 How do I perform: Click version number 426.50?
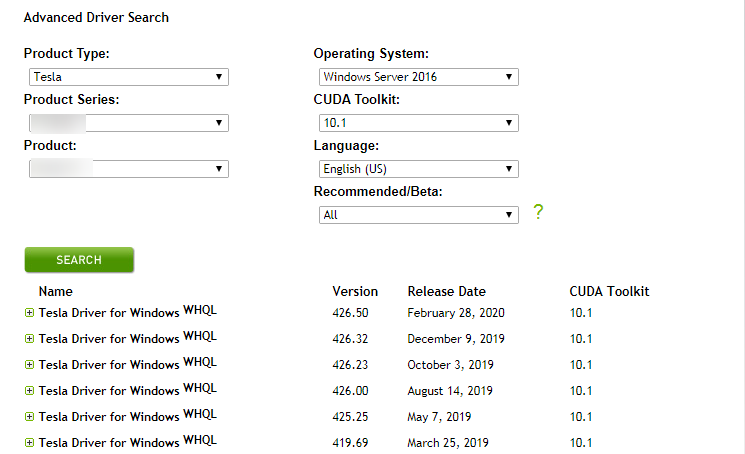[350, 313]
